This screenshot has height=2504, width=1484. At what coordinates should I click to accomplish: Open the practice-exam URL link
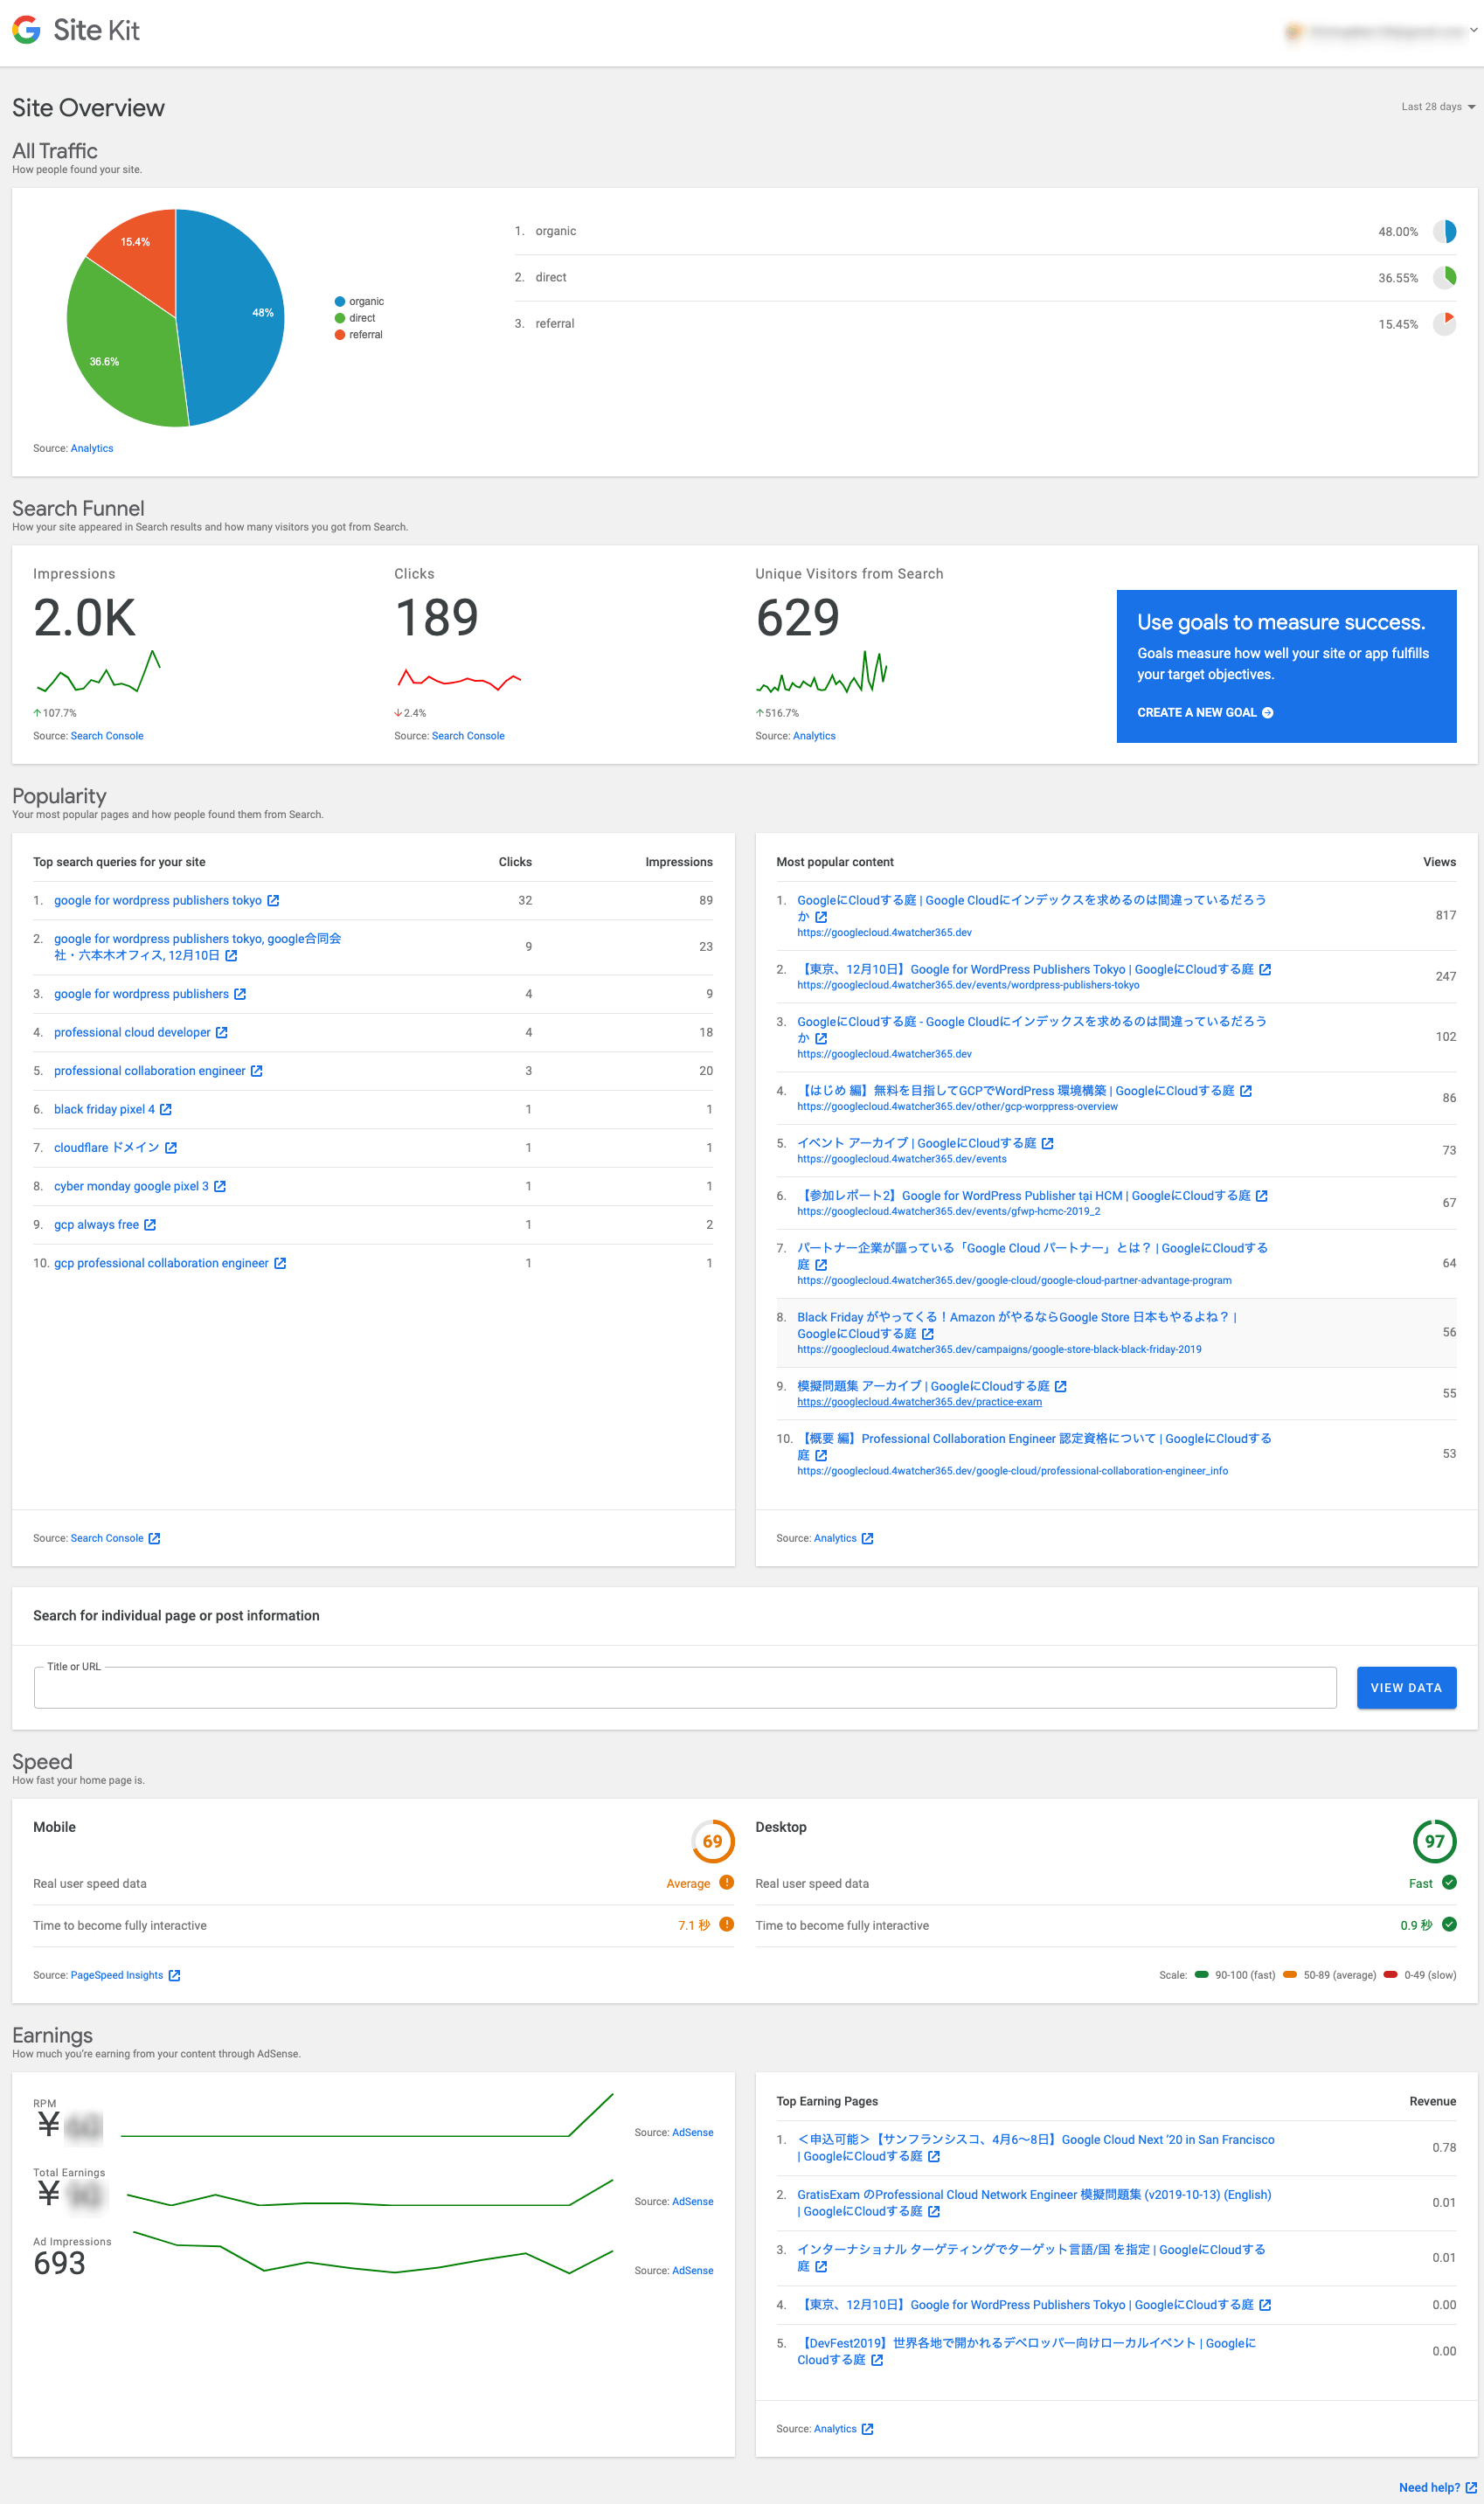pos(919,1402)
